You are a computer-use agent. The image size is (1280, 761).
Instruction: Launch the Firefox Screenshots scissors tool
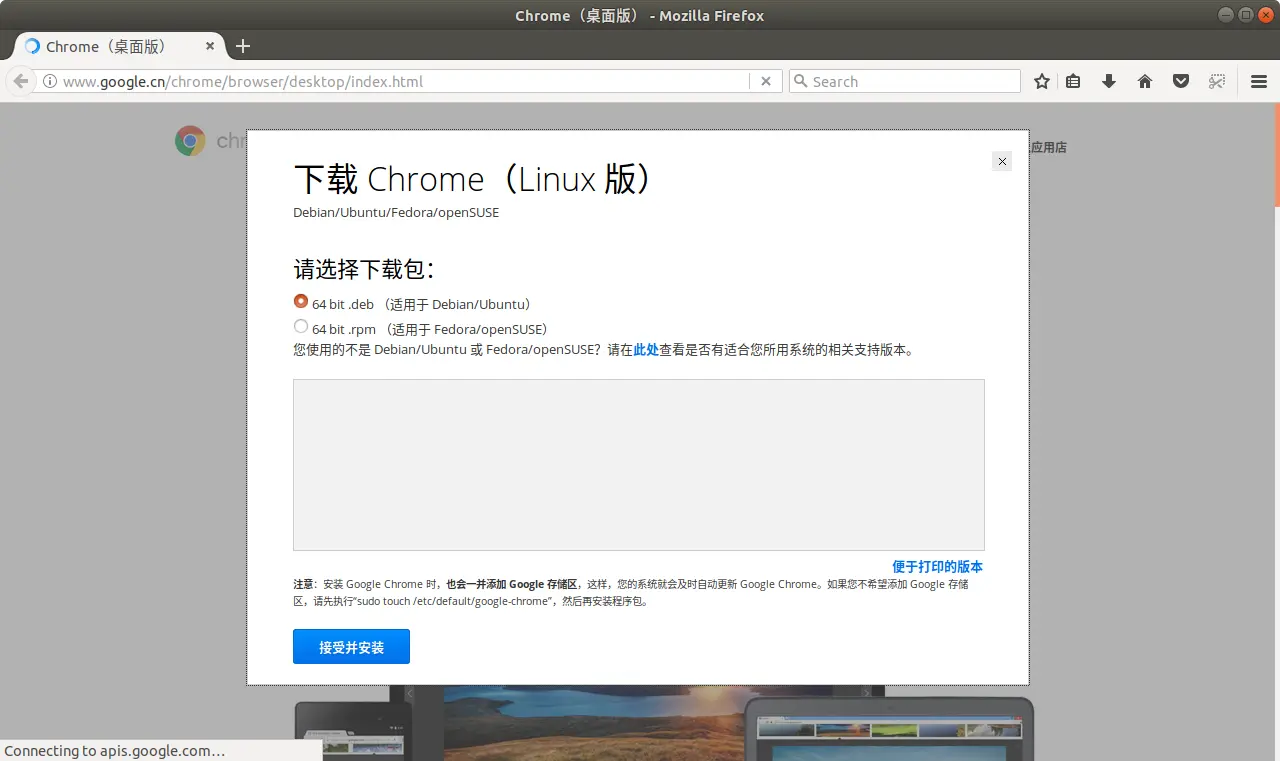tap(1217, 81)
